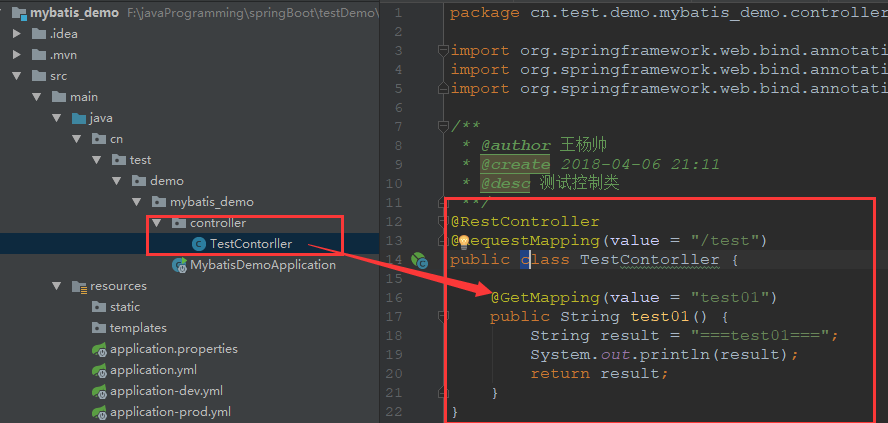Click the mybatis_demo project module icon

pyautogui.click(x=19, y=12)
